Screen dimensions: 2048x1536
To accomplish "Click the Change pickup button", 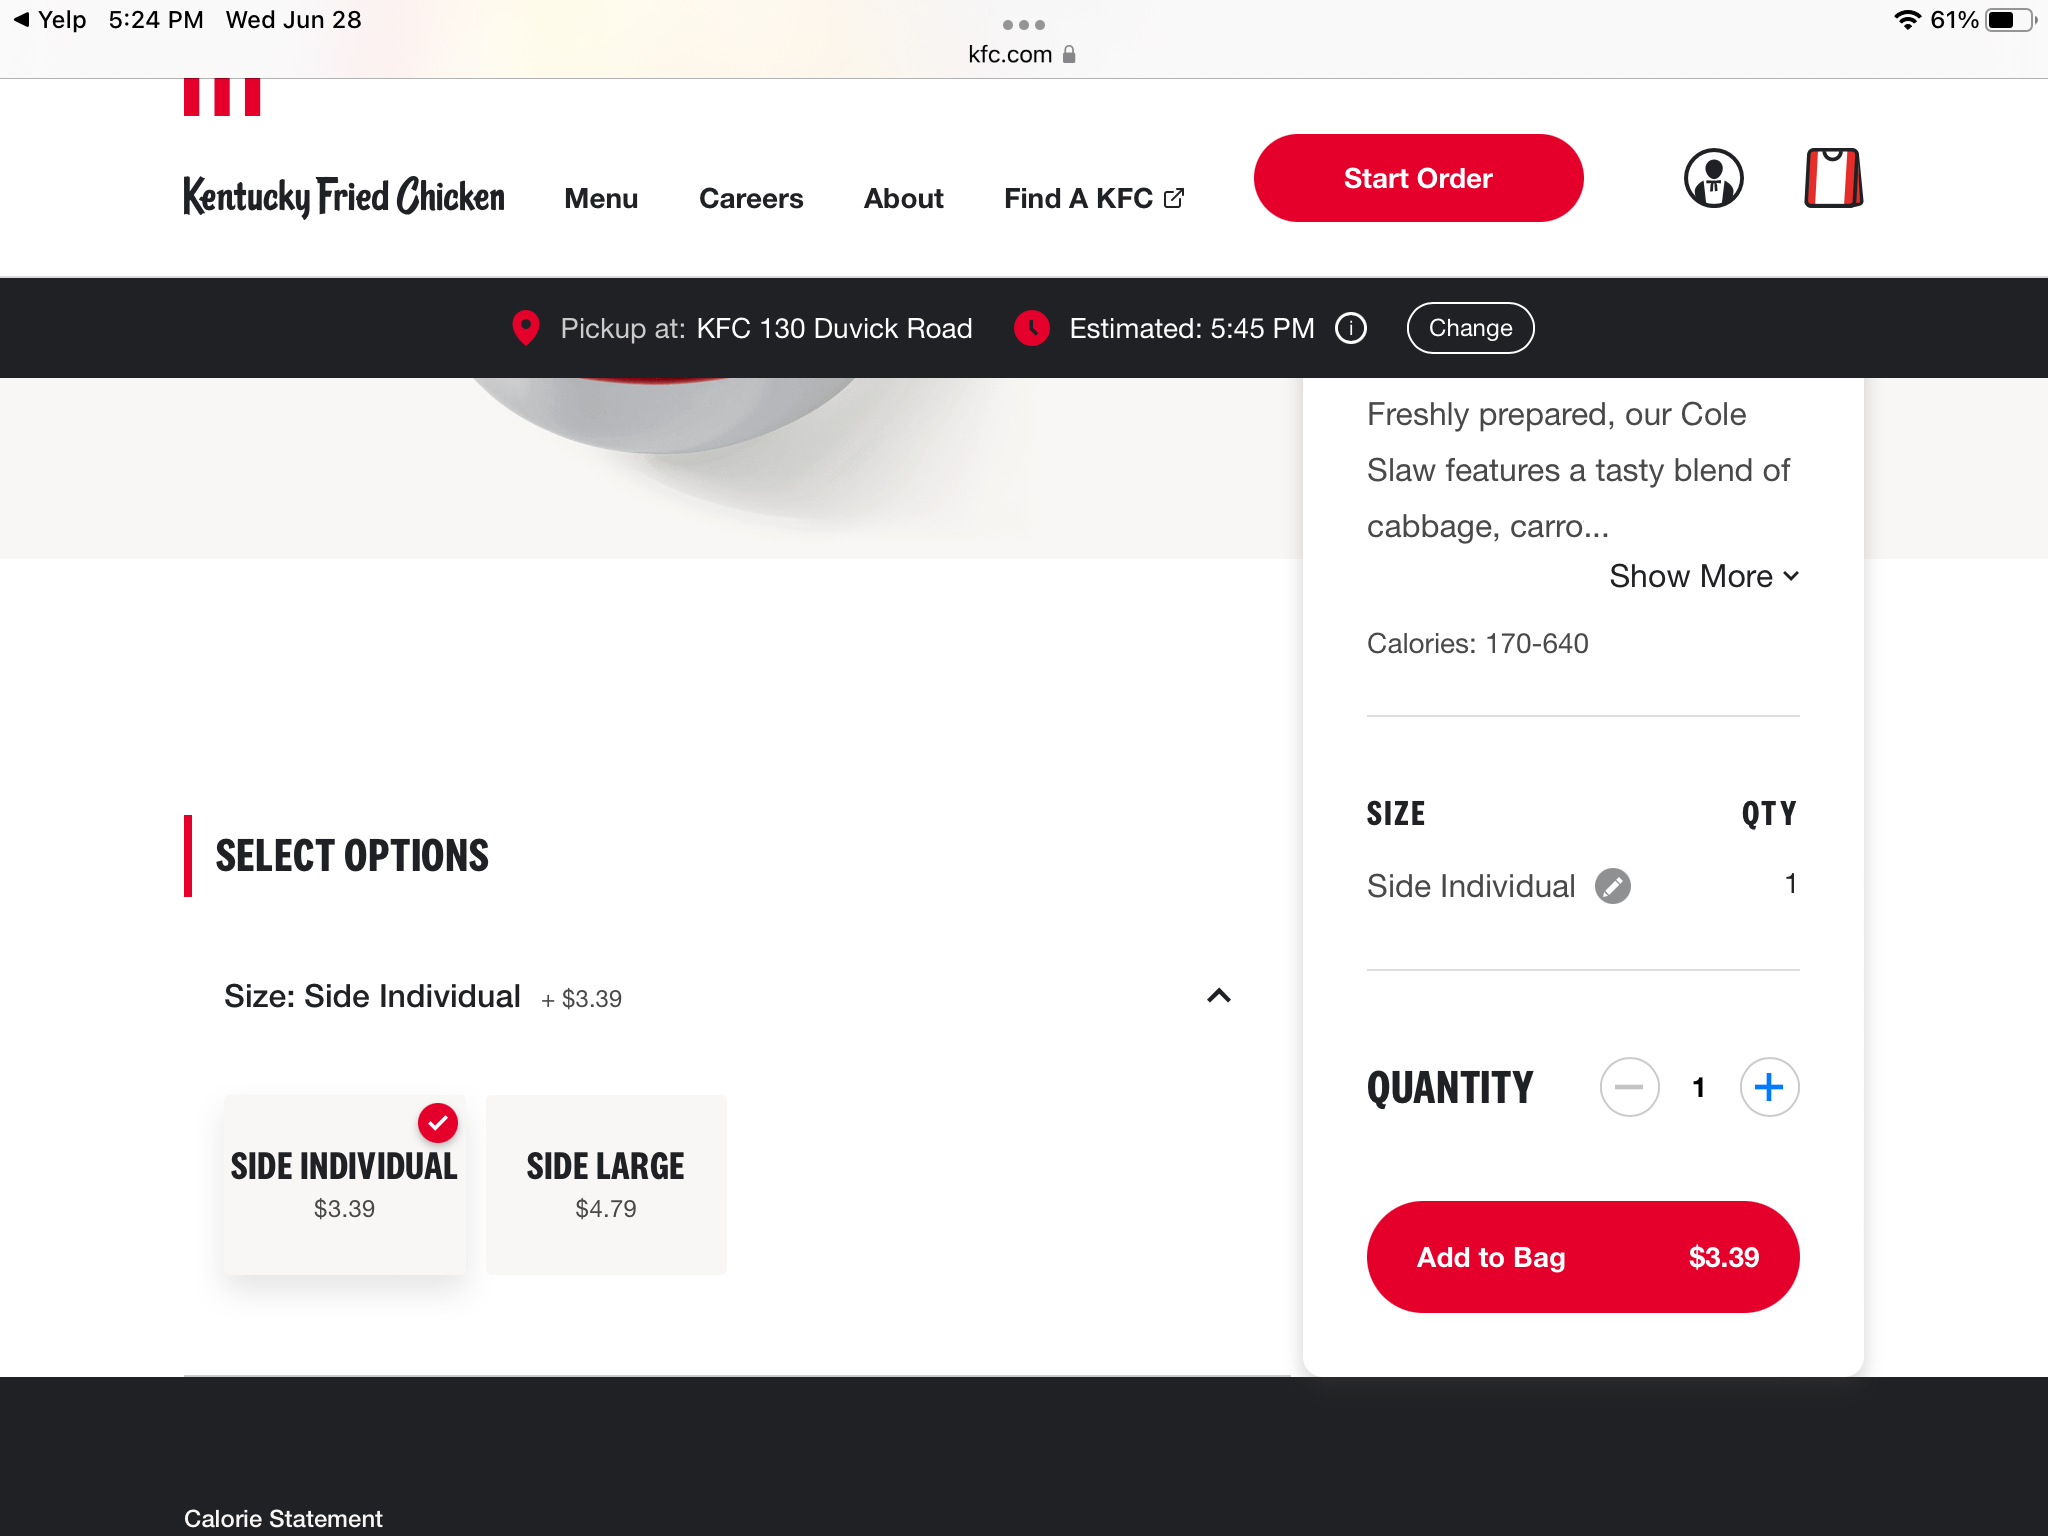I will tap(1470, 328).
